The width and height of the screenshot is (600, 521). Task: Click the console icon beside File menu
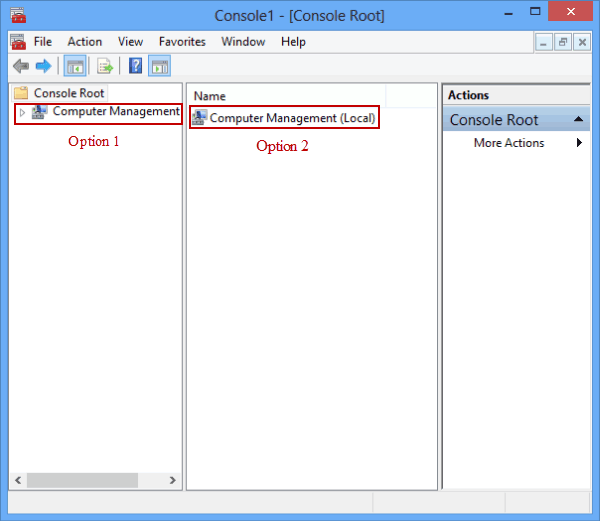(18, 42)
